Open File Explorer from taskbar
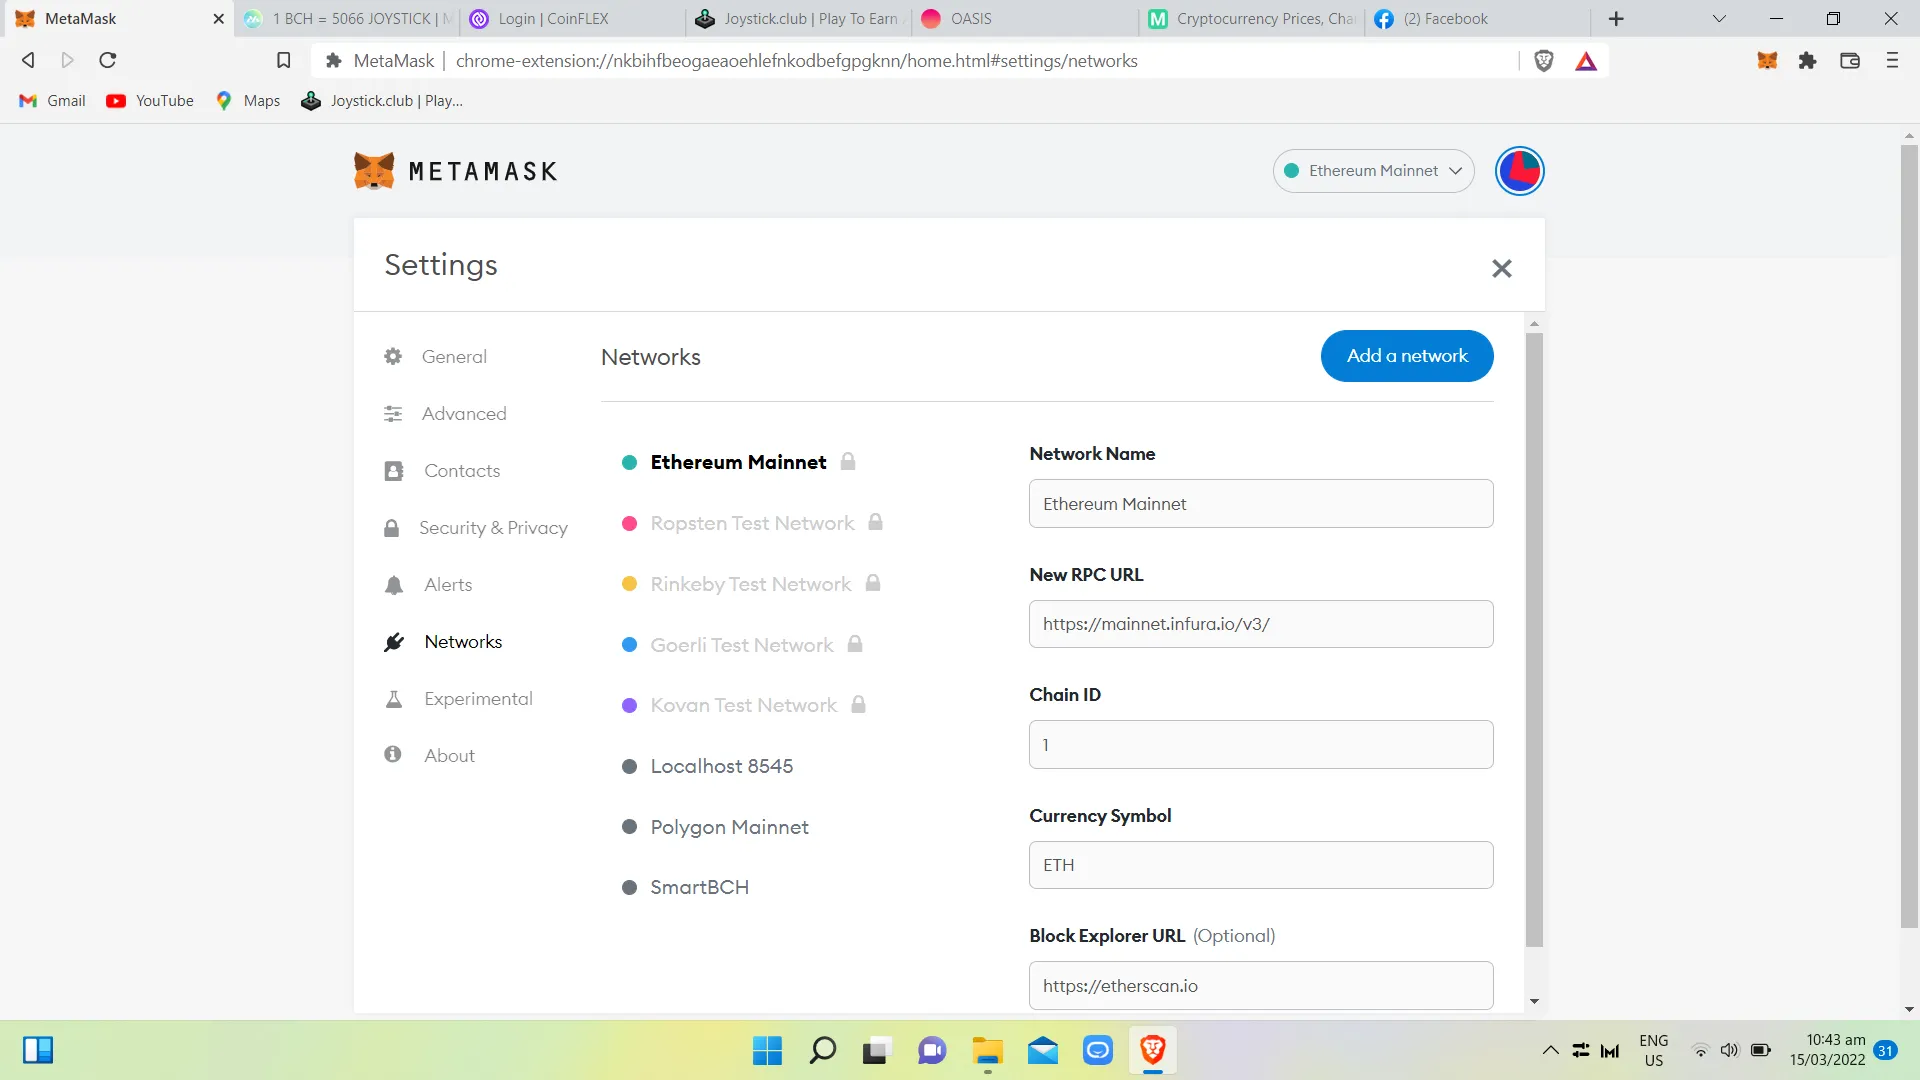The height and width of the screenshot is (1080, 1920). (987, 1051)
